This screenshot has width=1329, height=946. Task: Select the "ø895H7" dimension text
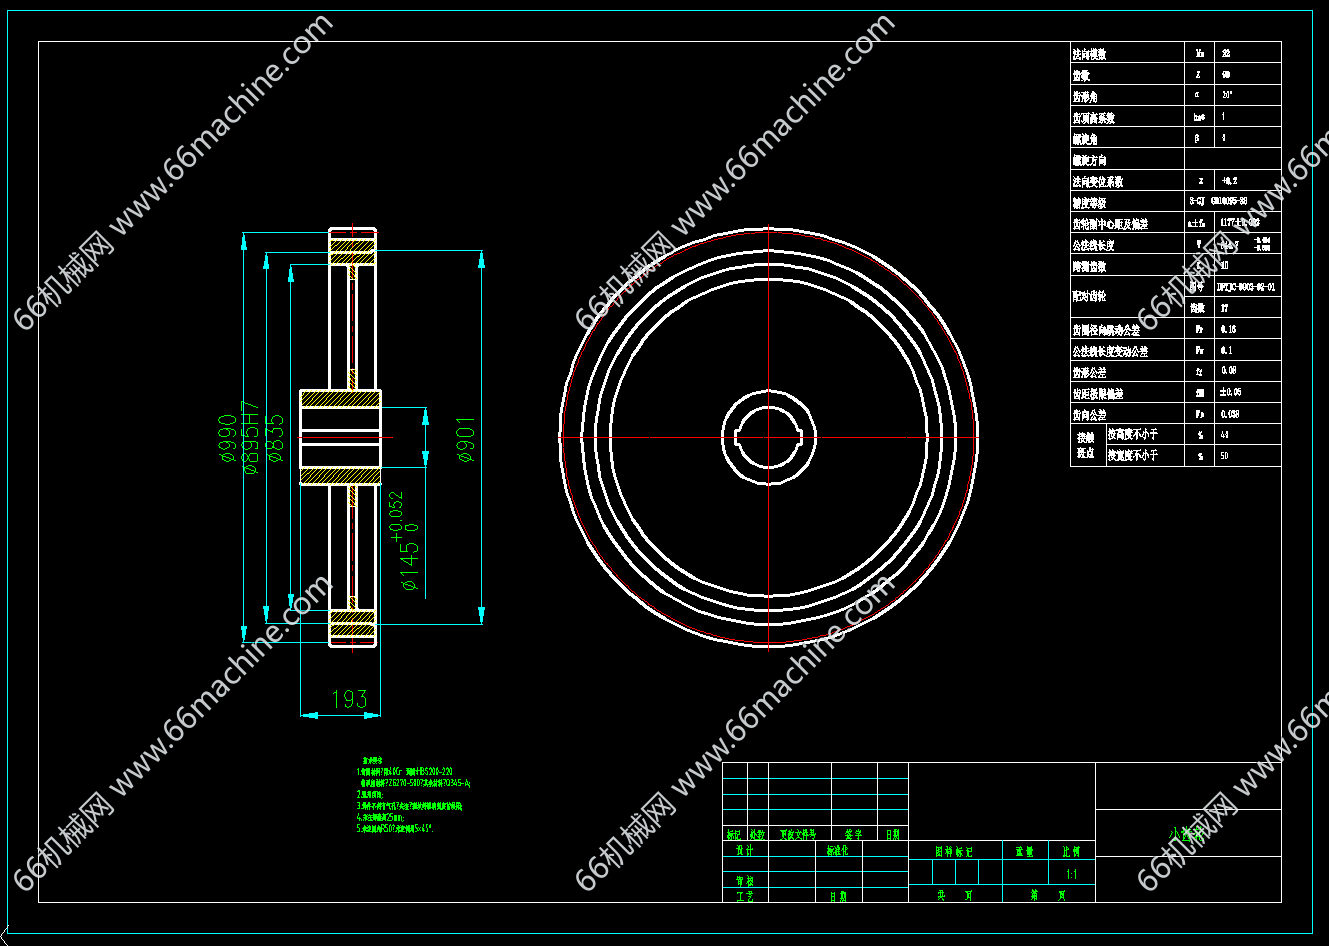pyautogui.click(x=251, y=438)
